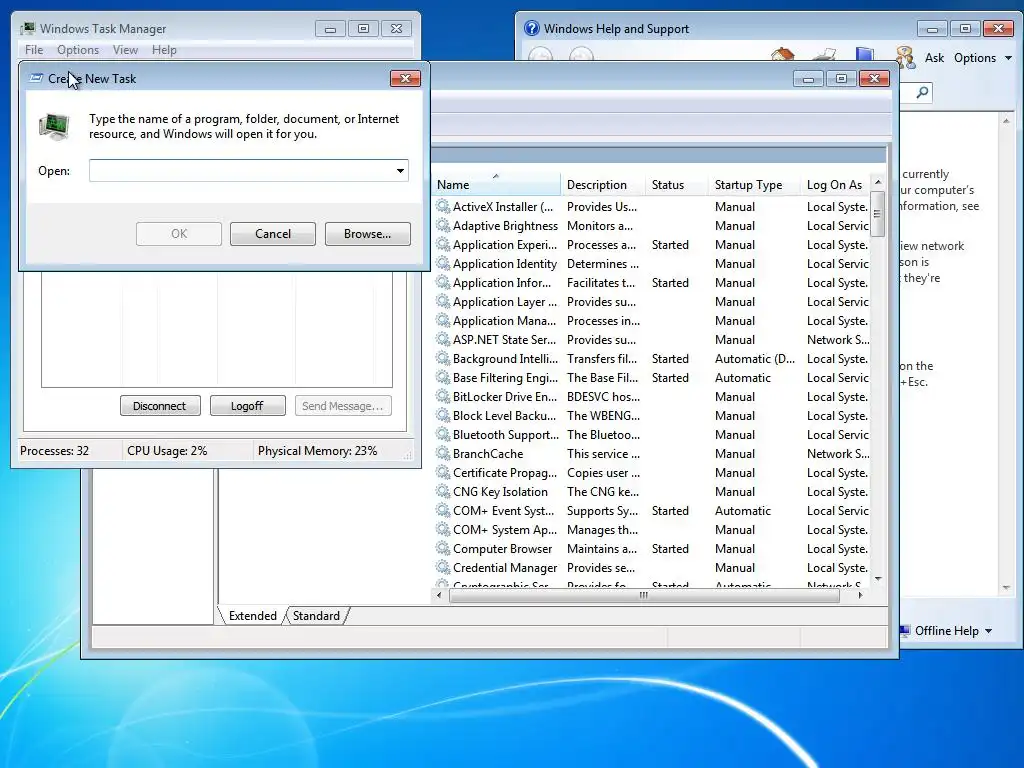Sort services by the Startup Type column header

pos(754,185)
